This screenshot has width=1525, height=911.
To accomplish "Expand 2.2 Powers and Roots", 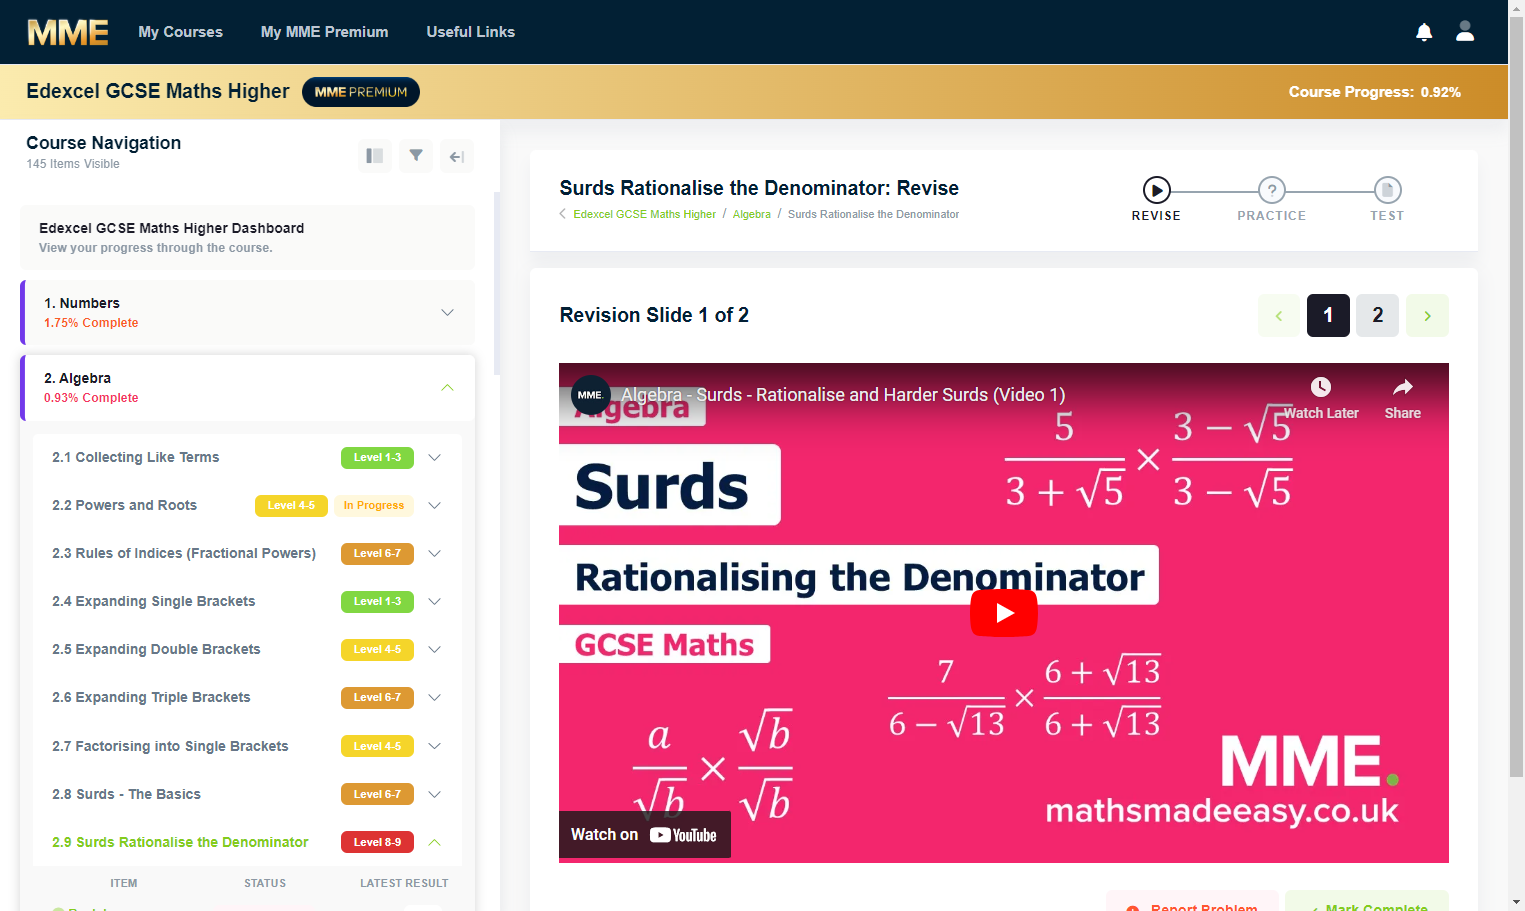I will 435,505.
